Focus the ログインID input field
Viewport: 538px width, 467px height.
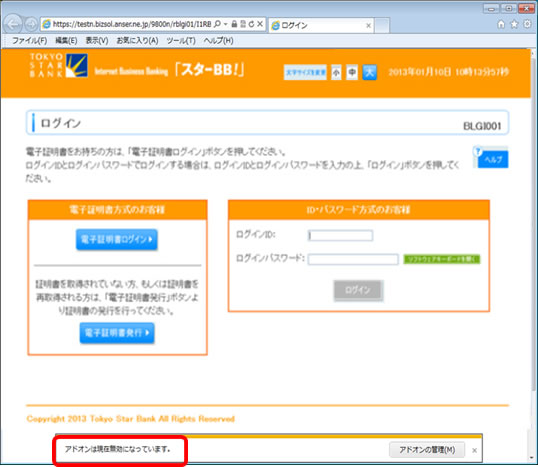coord(340,235)
